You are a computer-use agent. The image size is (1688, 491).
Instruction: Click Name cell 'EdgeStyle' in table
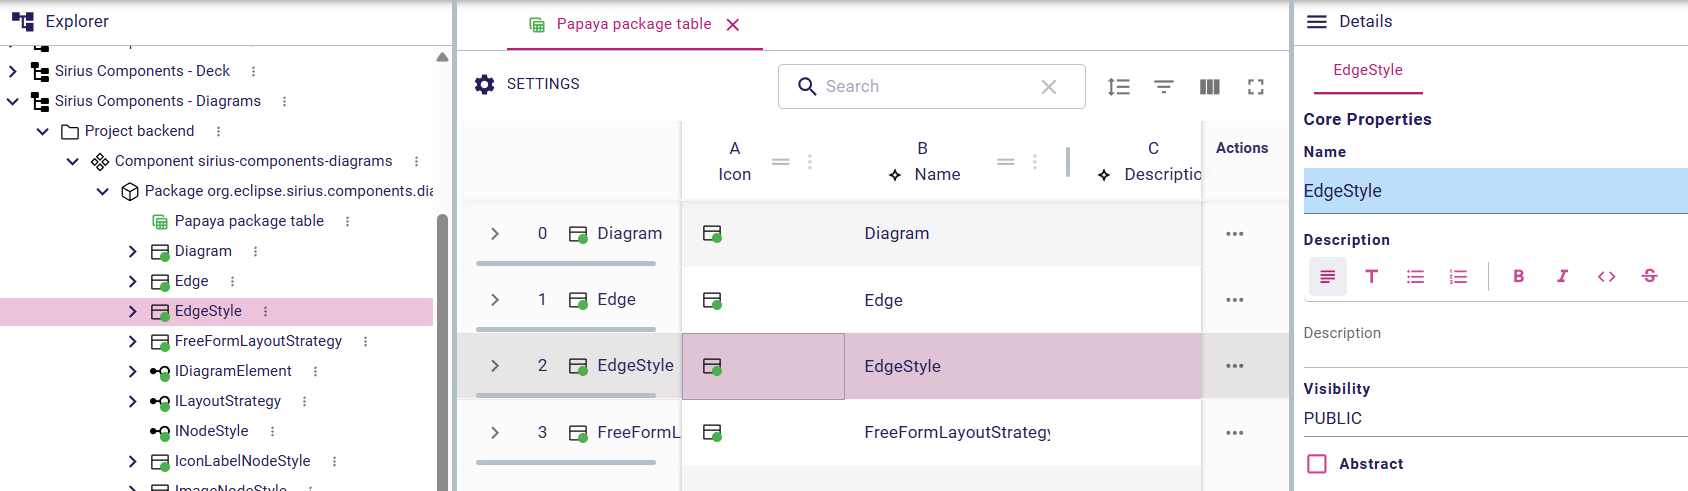(903, 366)
